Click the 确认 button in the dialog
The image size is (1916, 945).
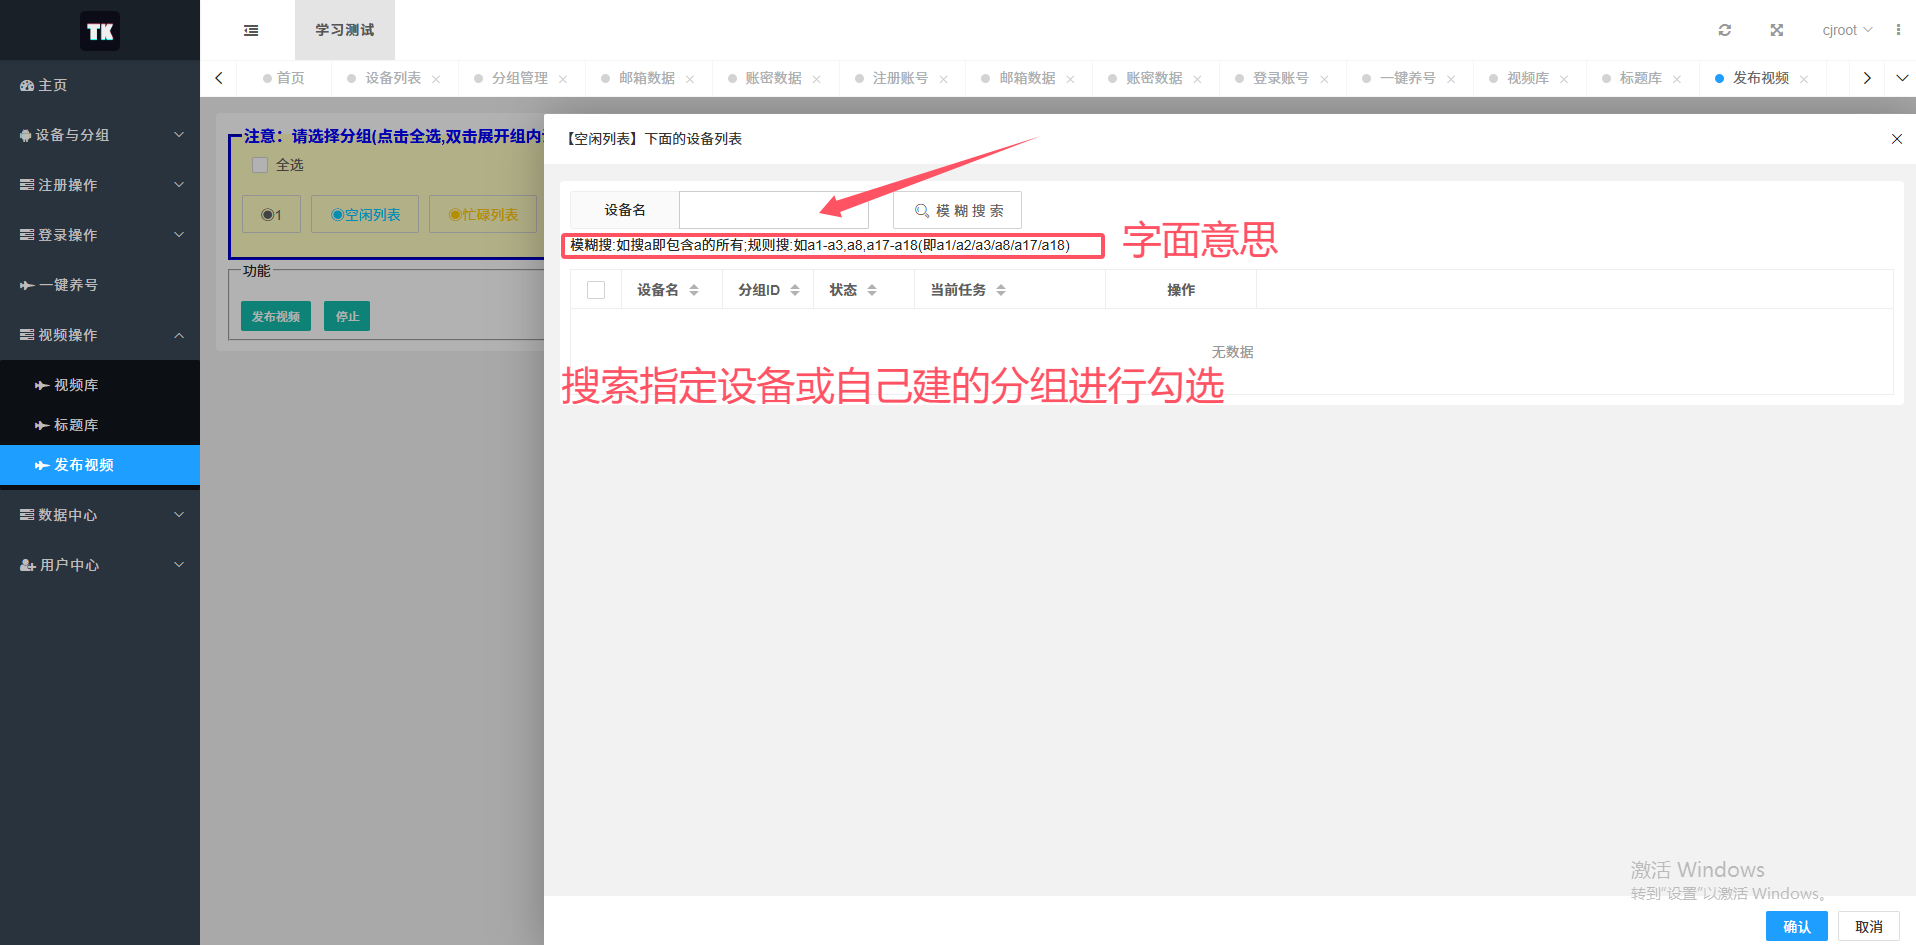1796,926
